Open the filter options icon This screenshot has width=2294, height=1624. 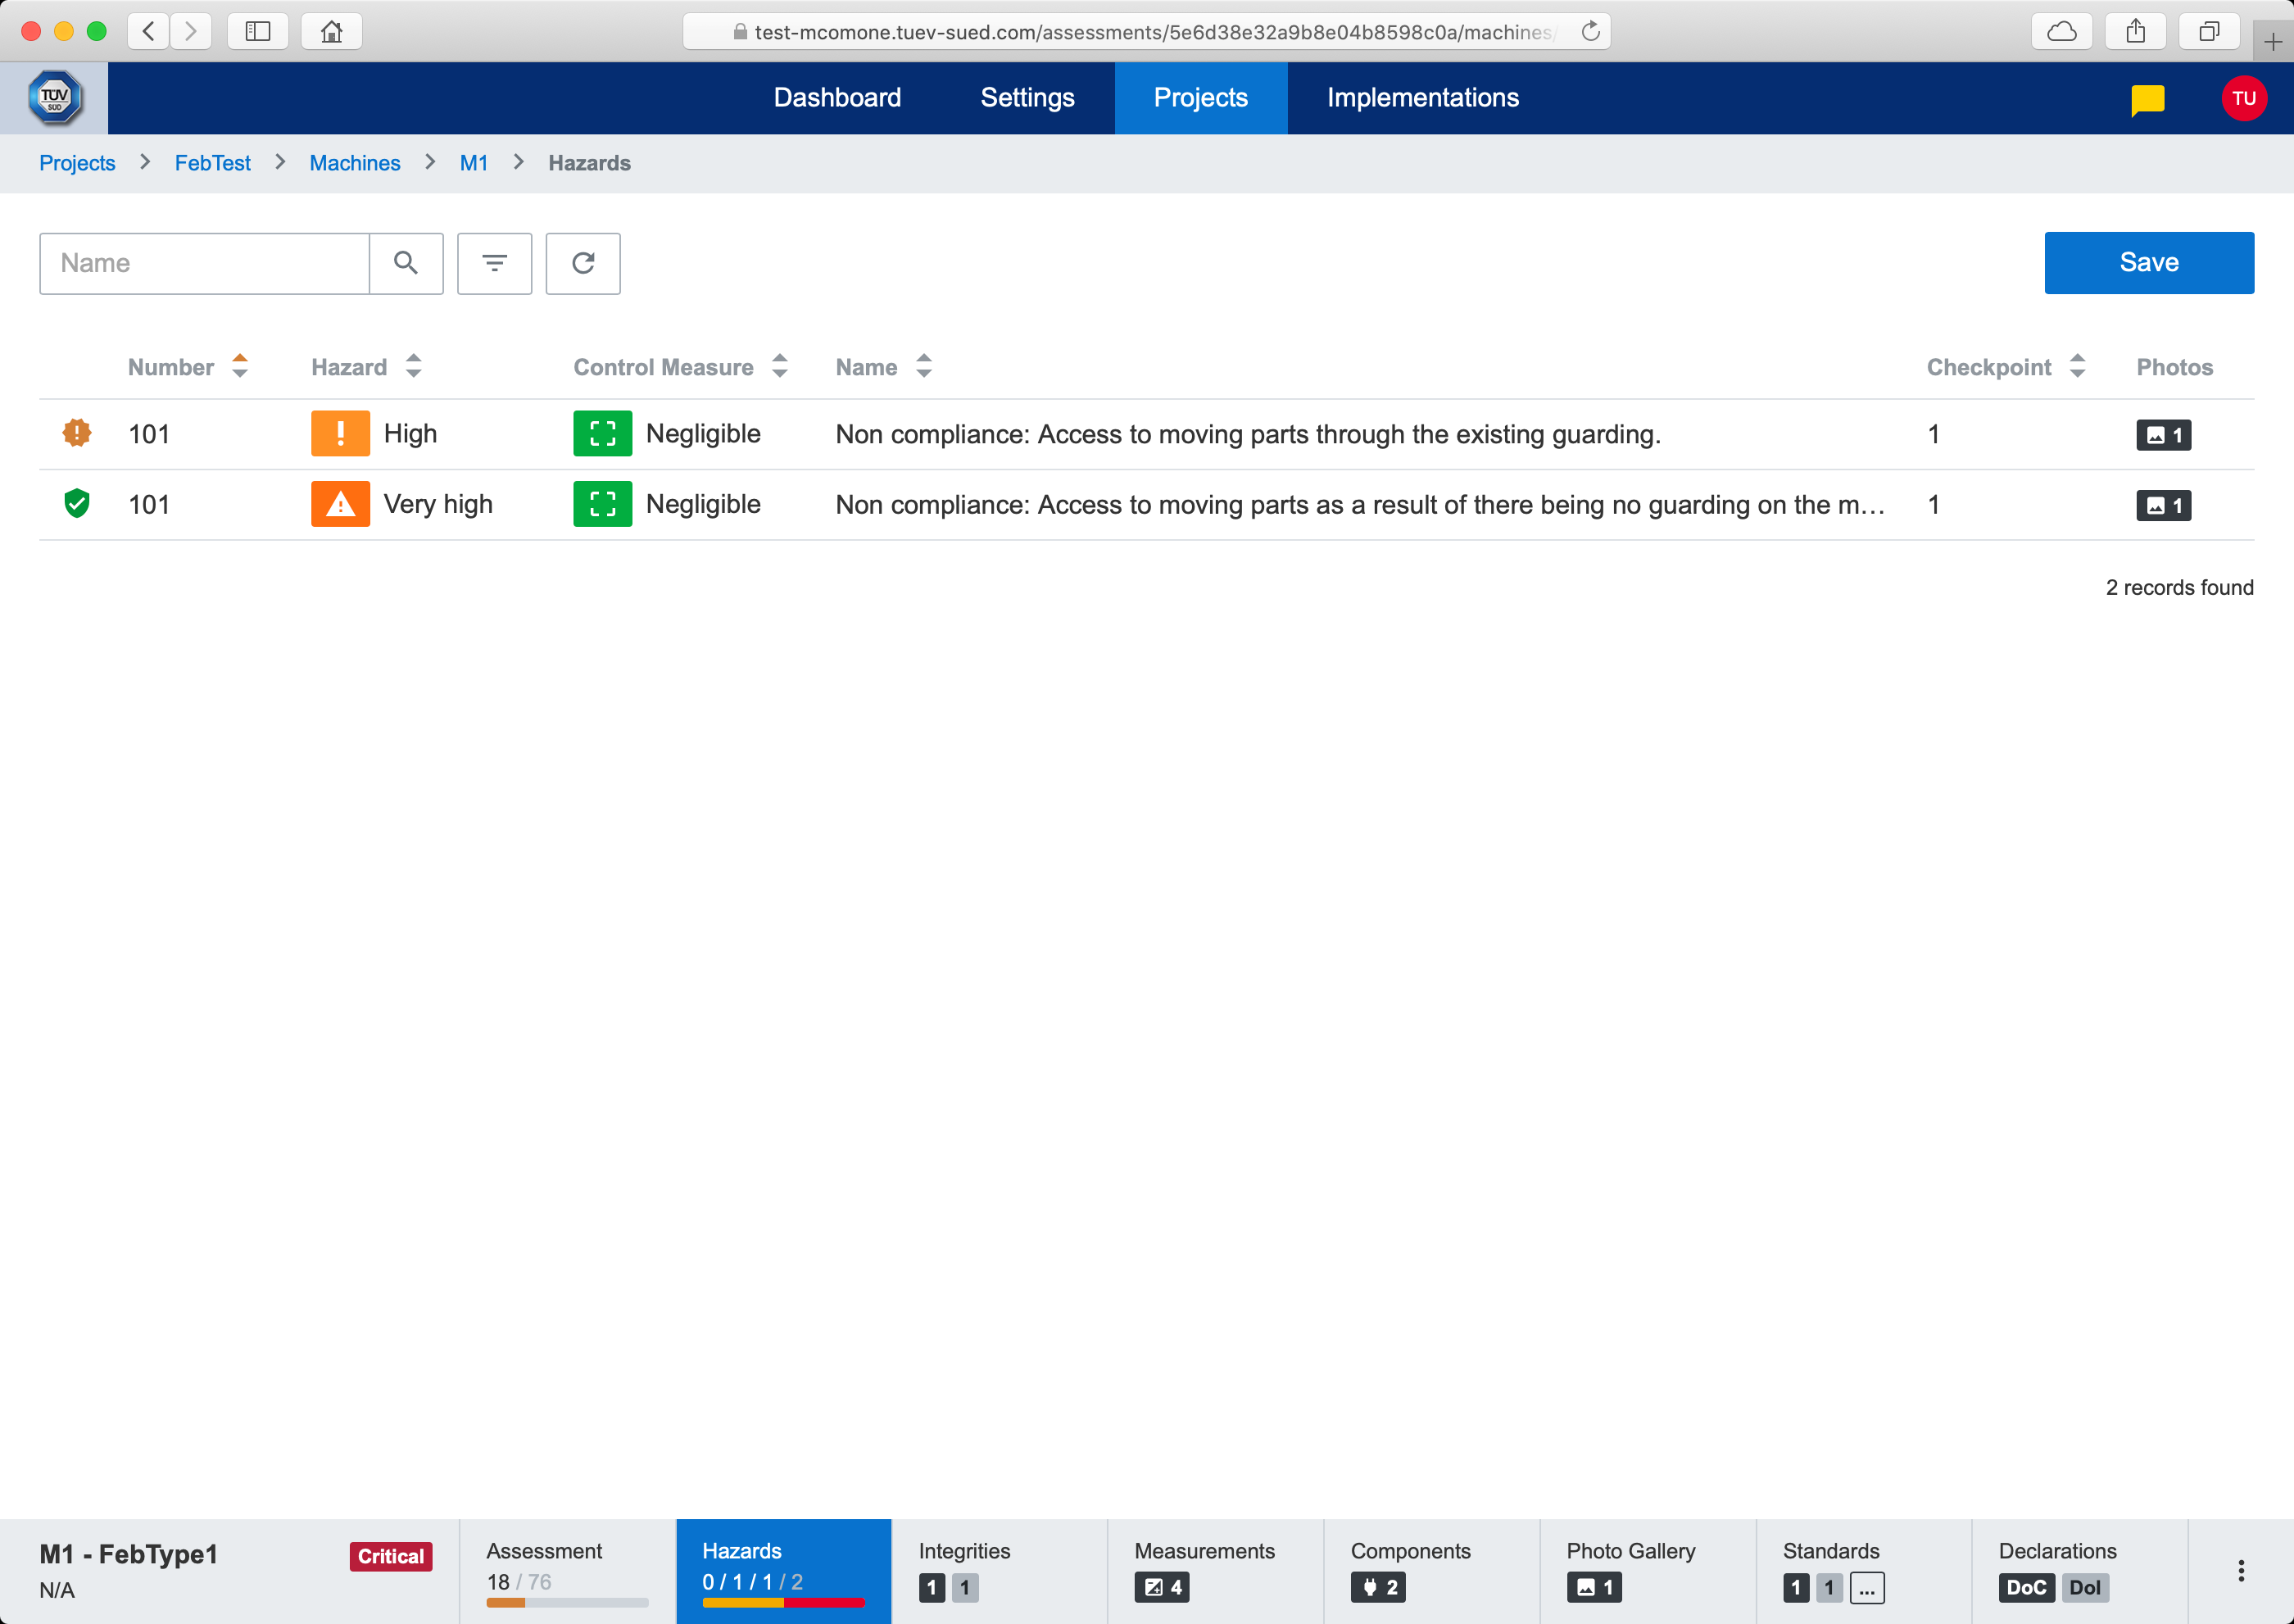(x=494, y=263)
